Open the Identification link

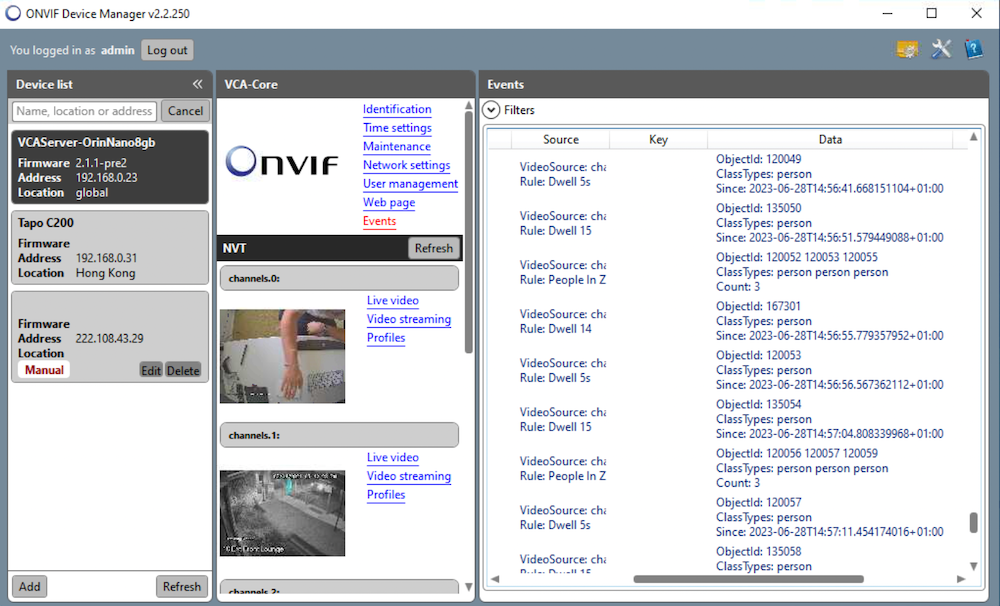point(397,109)
